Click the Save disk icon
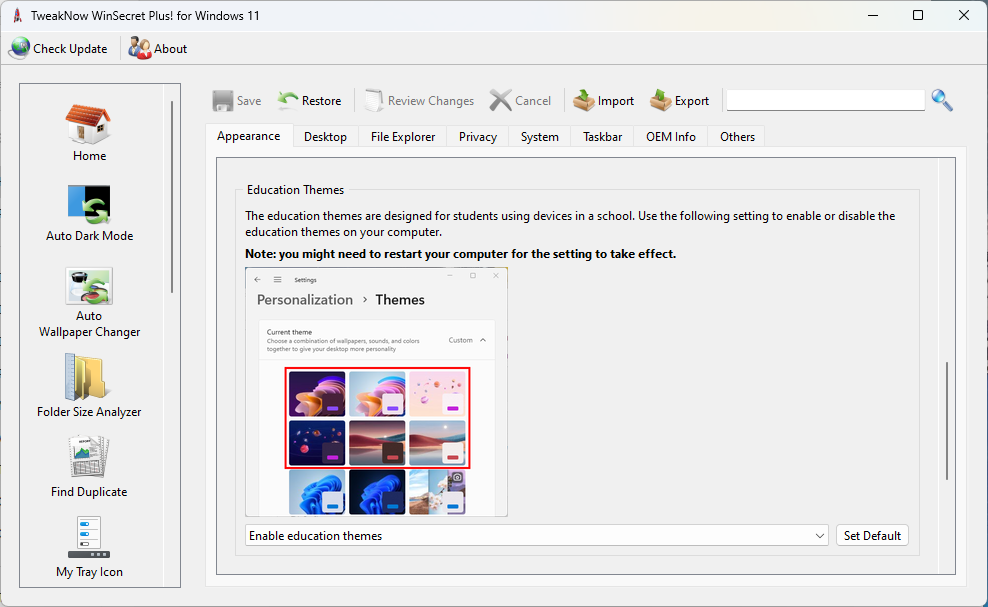The width and height of the screenshot is (988, 607). pos(222,101)
